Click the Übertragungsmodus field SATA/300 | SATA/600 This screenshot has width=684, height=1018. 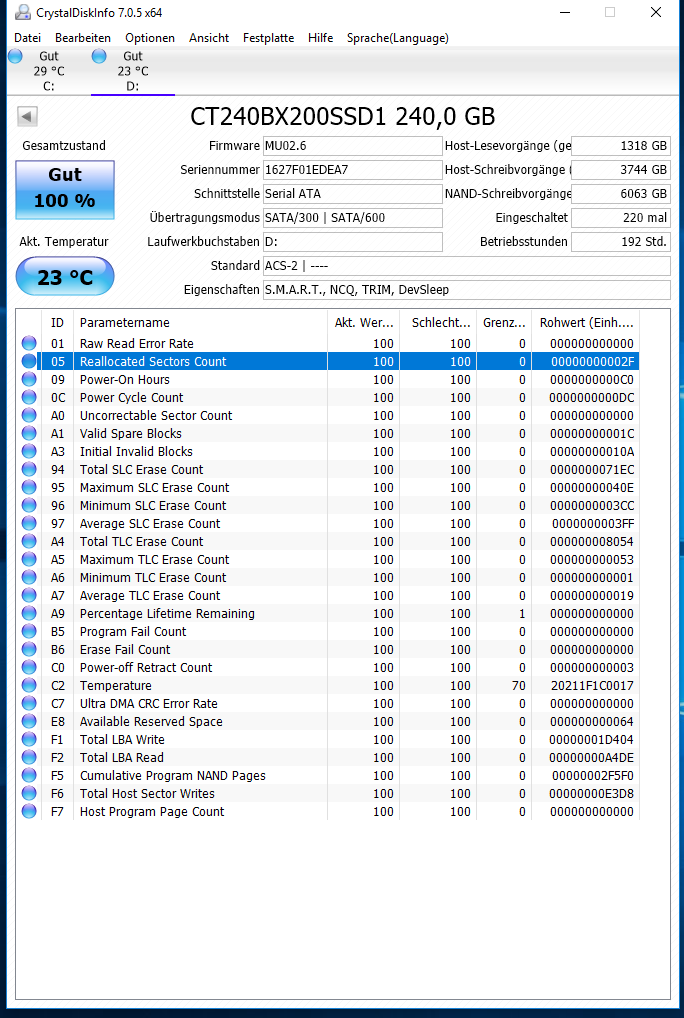pyautogui.click(x=352, y=217)
